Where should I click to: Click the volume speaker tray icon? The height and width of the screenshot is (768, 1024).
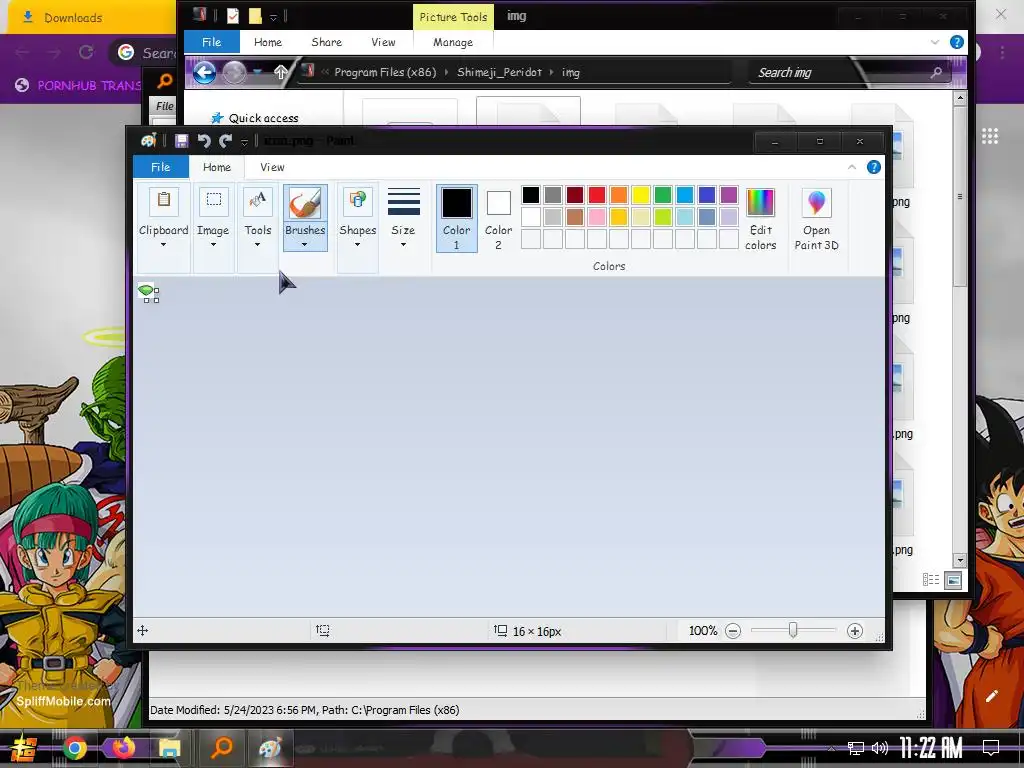click(x=880, y=748)
